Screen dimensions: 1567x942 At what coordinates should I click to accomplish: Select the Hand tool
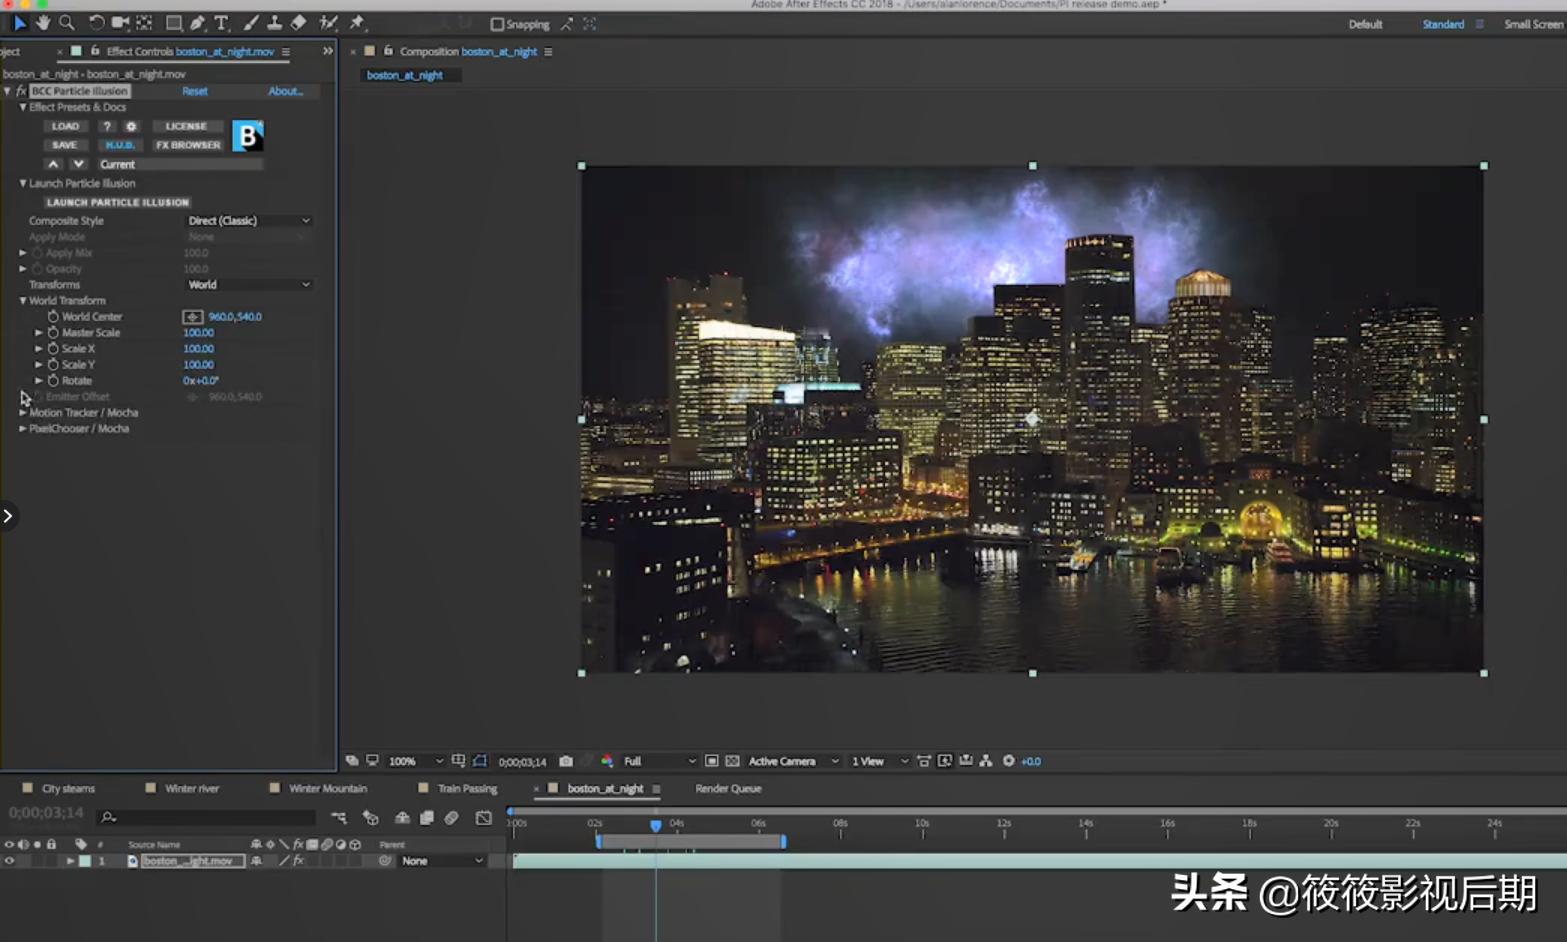click(x=43, y=22)
